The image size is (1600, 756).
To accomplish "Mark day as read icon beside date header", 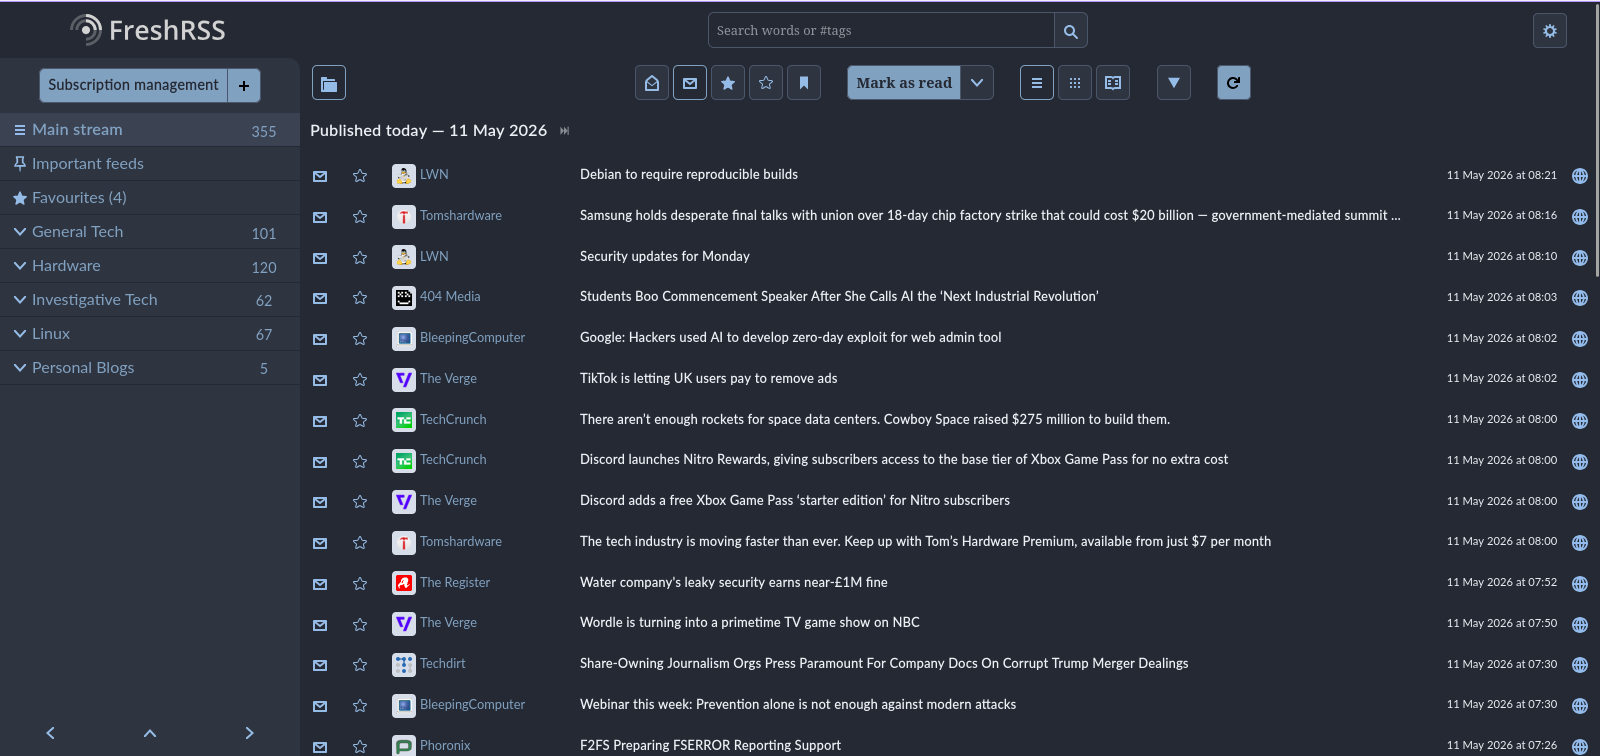I will point(565,131).
